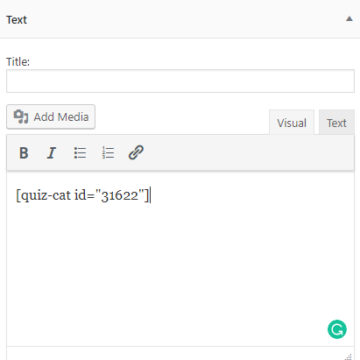Click the Add Media button label
Screen dimensions: 360x360
coord(61,117)
